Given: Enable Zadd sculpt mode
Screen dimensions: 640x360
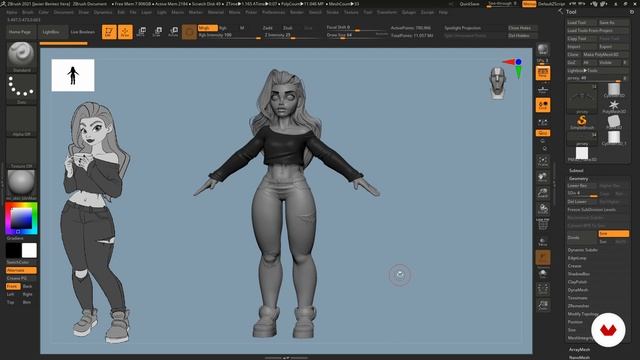Looking at the screenshot, I should point(268,28).
